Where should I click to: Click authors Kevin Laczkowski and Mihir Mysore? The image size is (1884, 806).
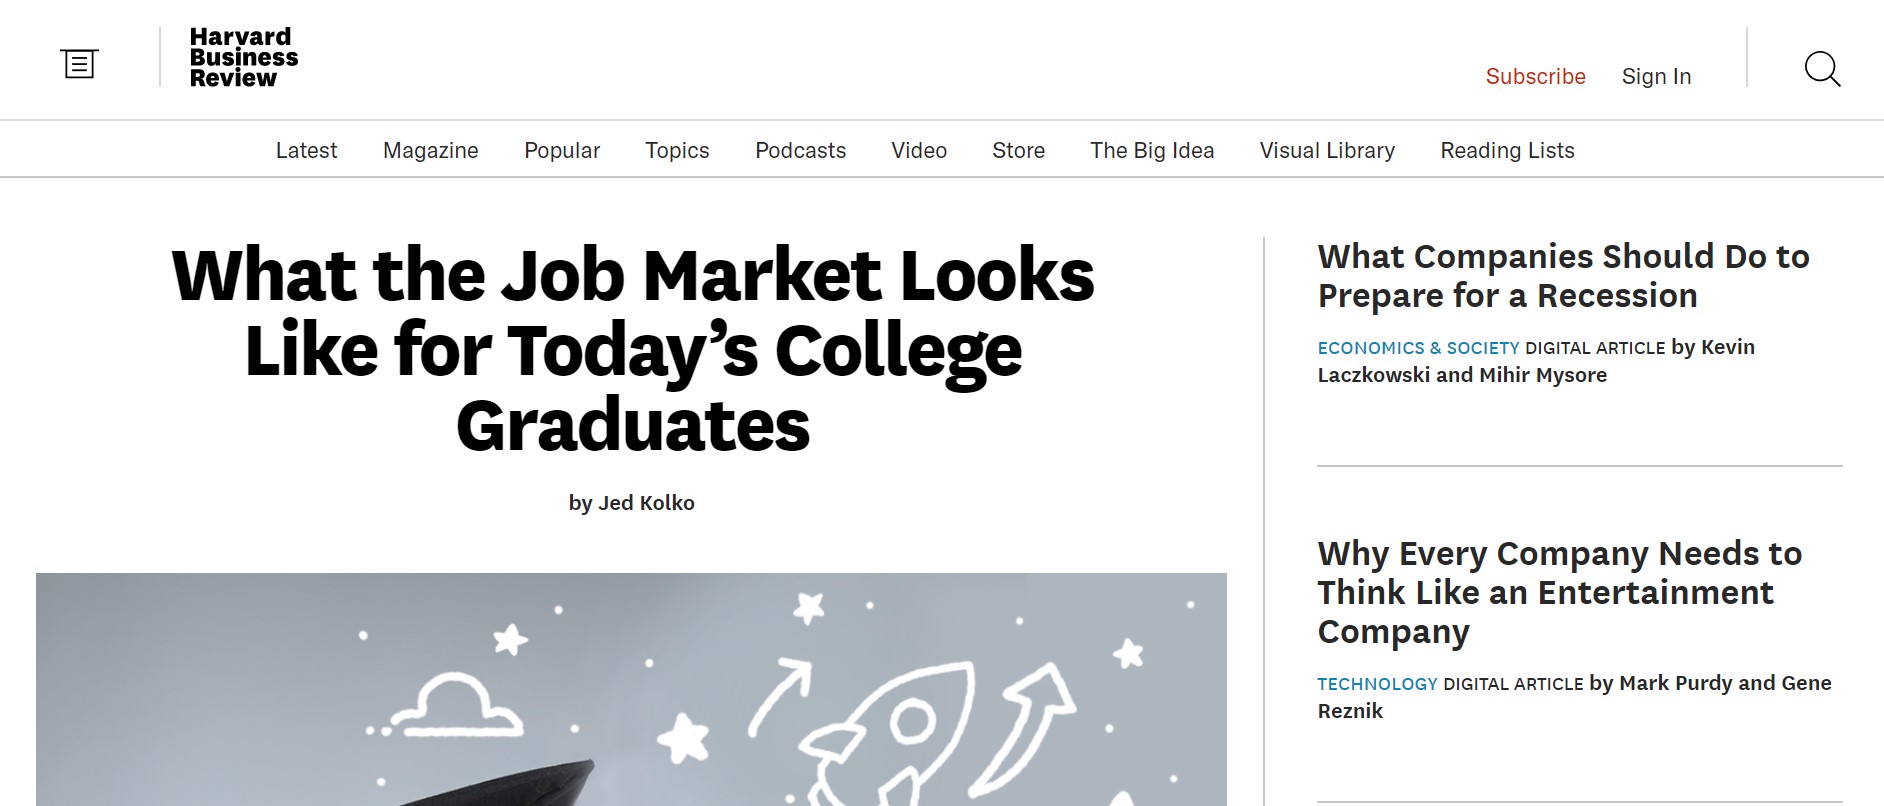pos(1536,361)
